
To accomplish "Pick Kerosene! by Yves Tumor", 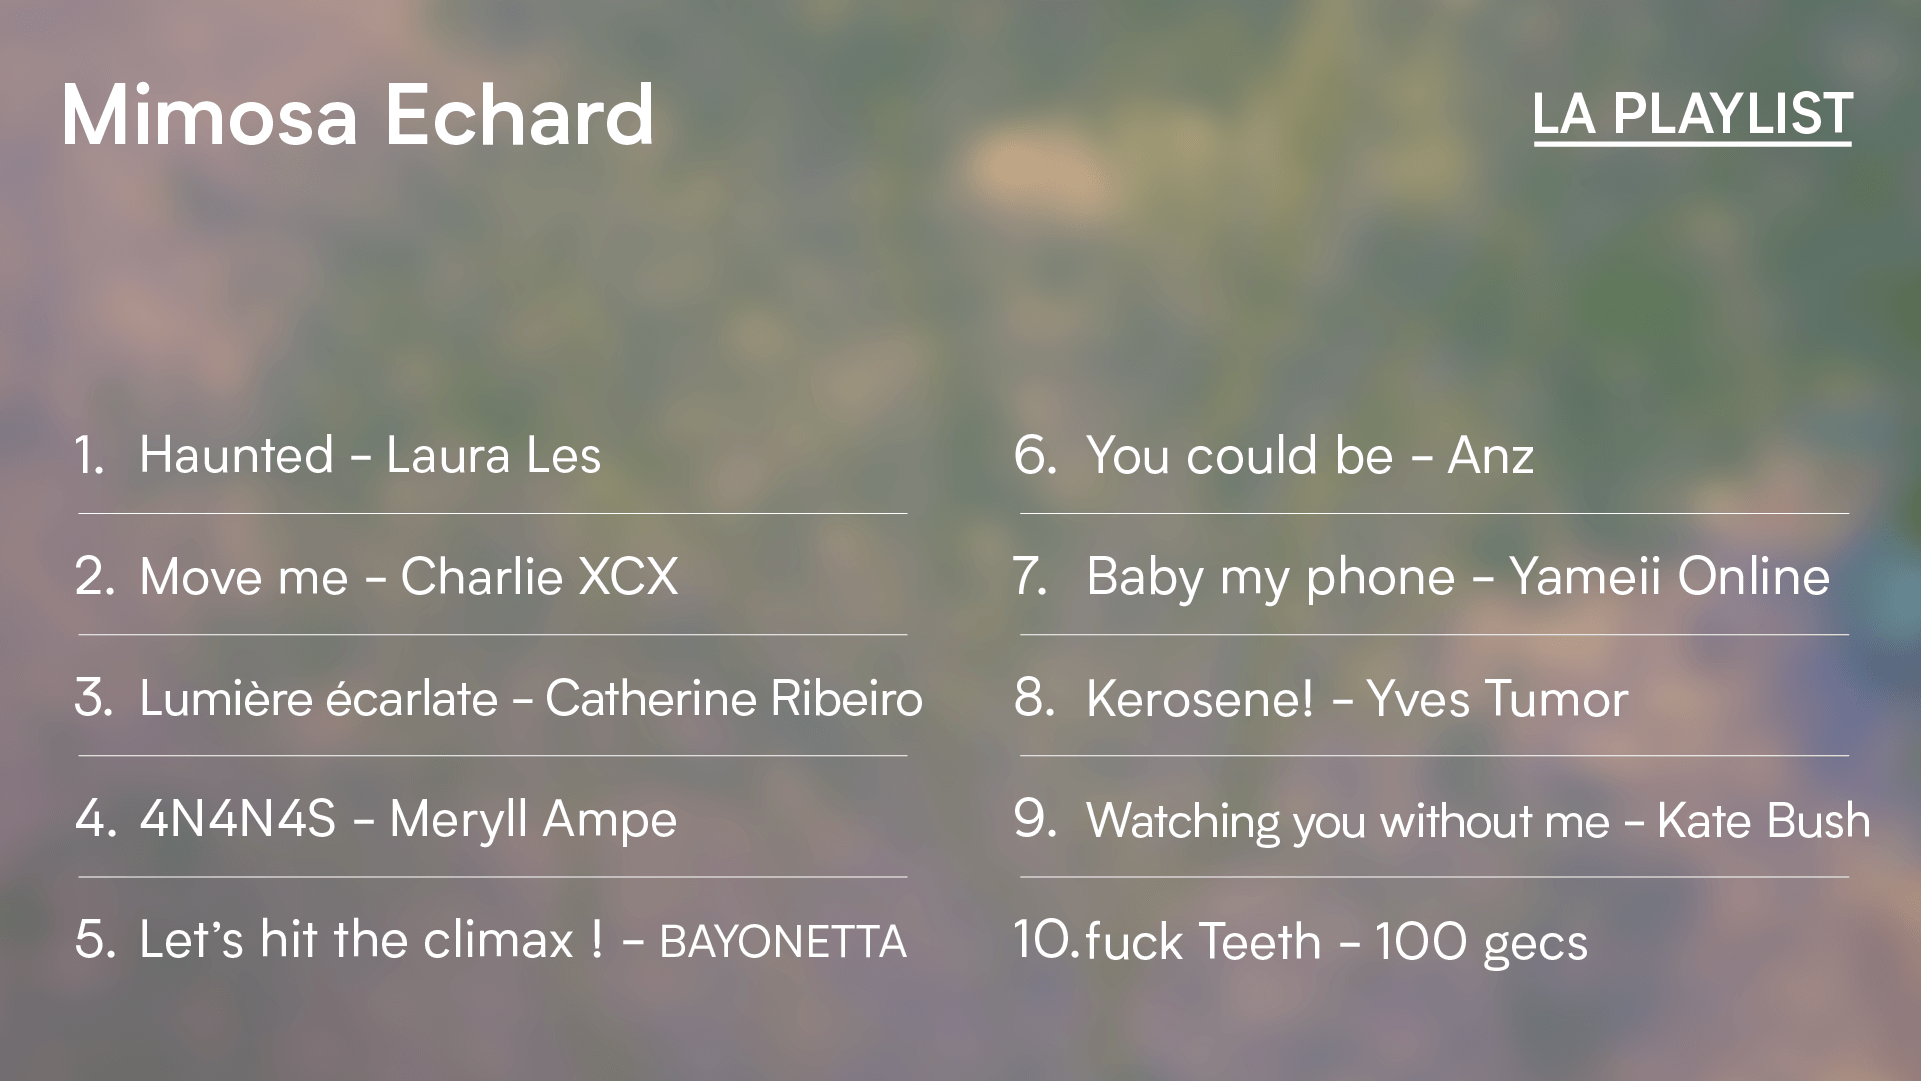I will click(1356, 698).
